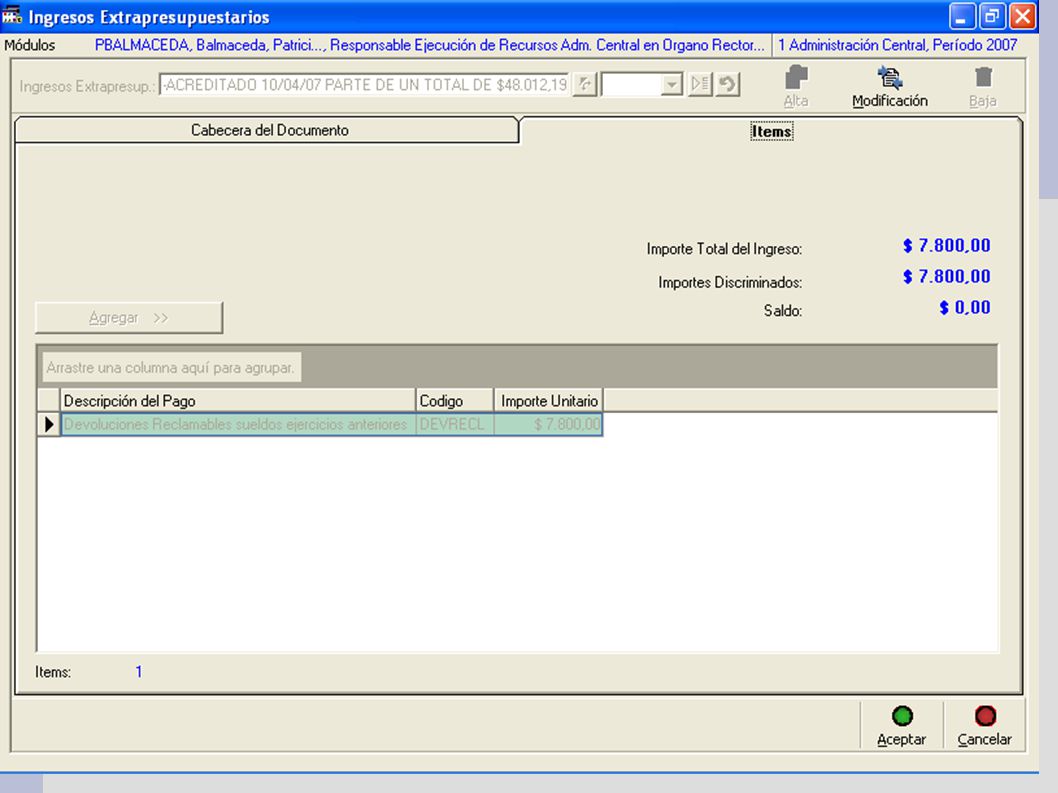
Task: Click the PBALMACEDA user info text in status bar
Action: coord(430,45)
